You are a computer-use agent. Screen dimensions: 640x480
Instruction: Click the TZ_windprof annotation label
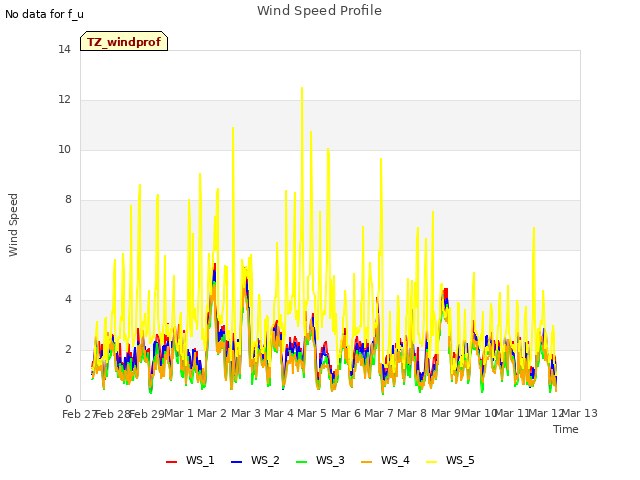tap(124, 42)
